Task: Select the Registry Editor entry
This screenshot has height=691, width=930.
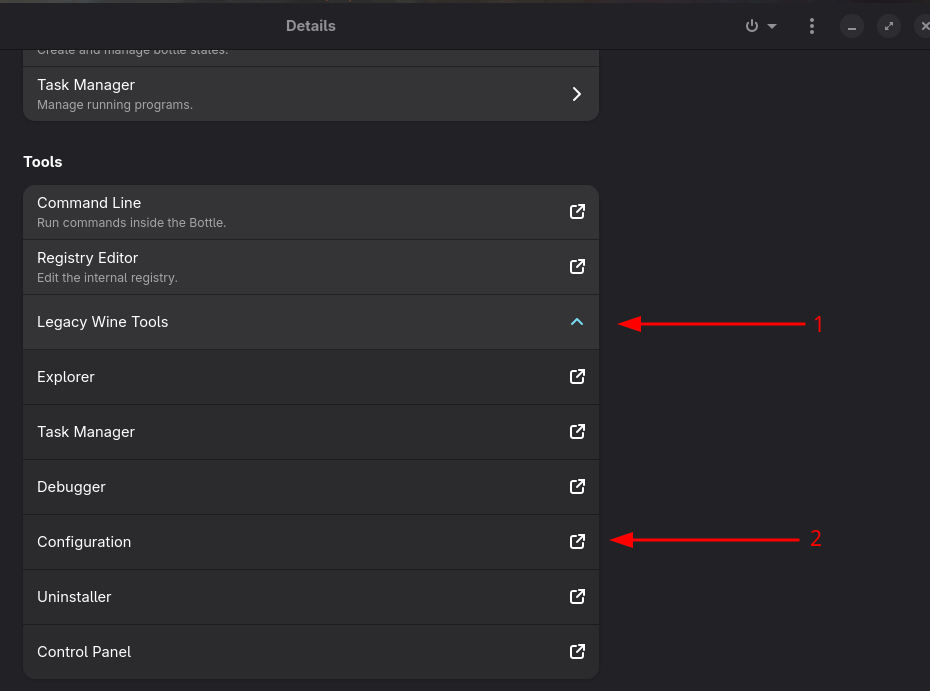Action: (88, 258)
